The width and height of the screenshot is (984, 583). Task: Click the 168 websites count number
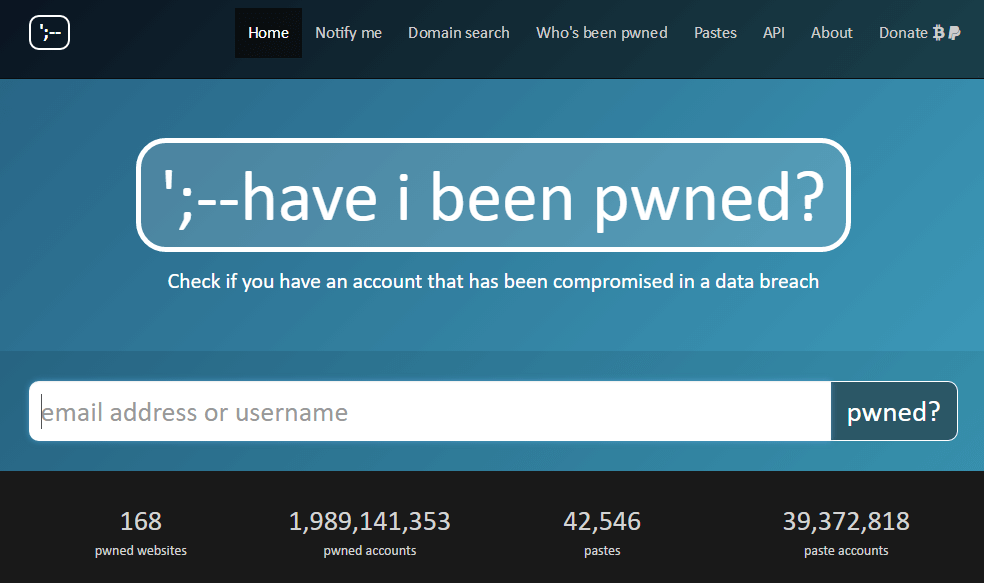click(140, 521)
